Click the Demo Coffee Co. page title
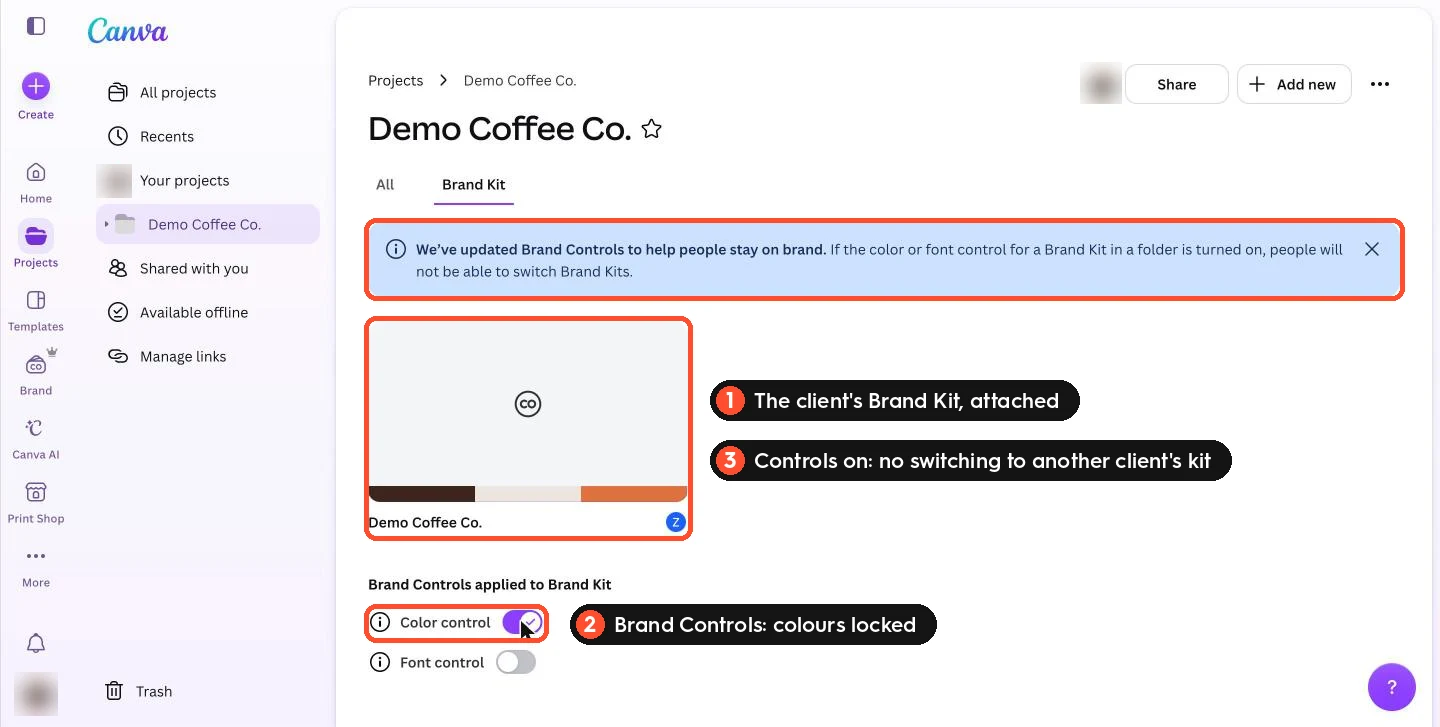The width and height of the screenshot is (1440, 727). 500,129
